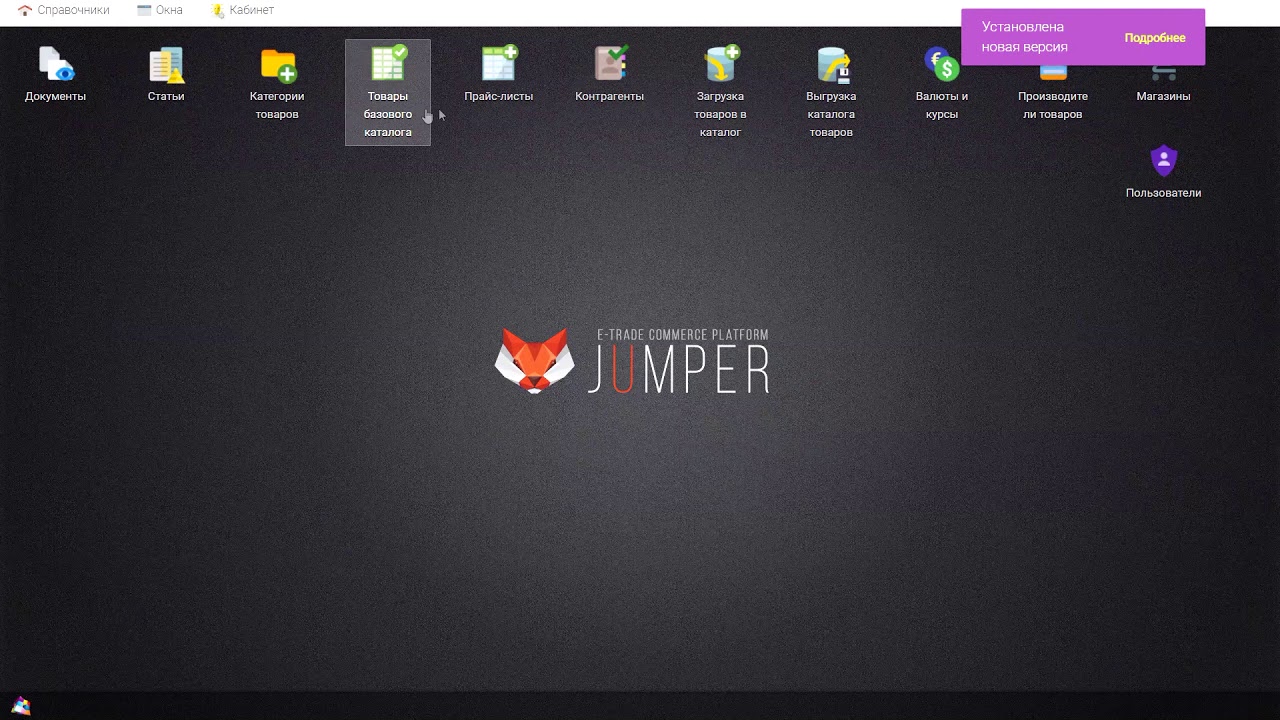Open the Справочники menu
The image size is (1280, 720).
tap(64, 10)
